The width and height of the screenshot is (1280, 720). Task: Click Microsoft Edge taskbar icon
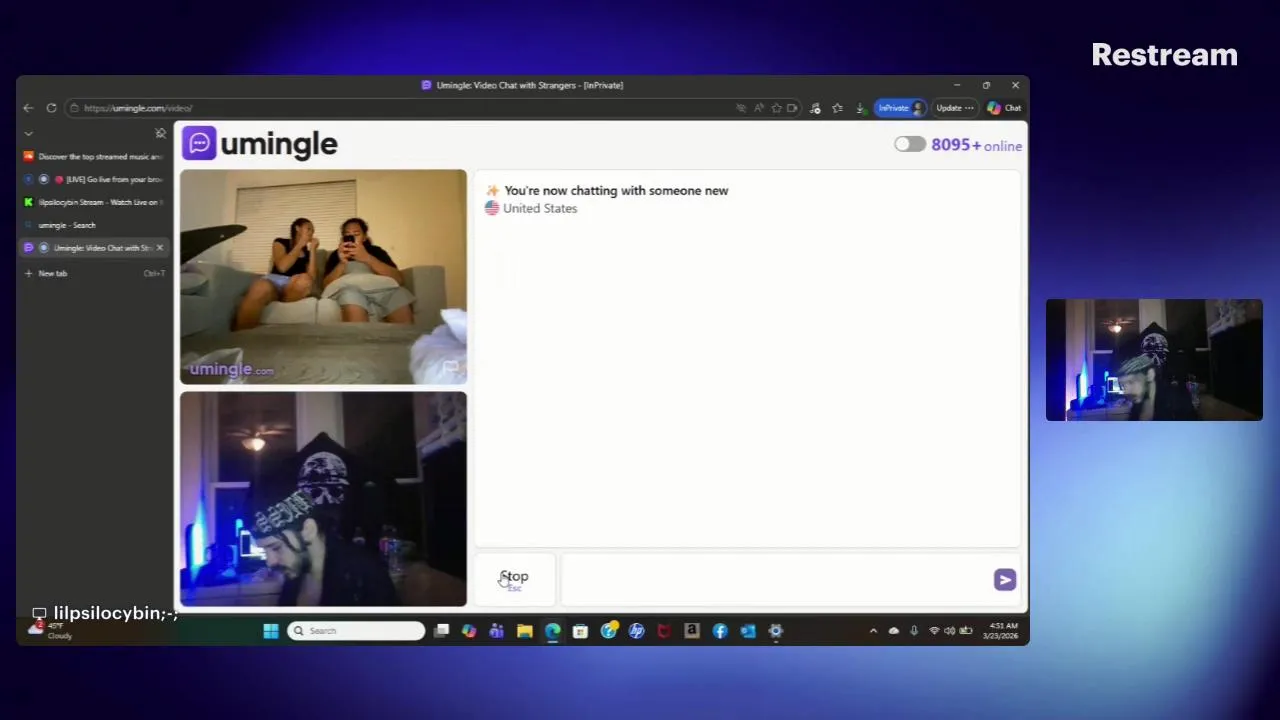coord(552,631)
